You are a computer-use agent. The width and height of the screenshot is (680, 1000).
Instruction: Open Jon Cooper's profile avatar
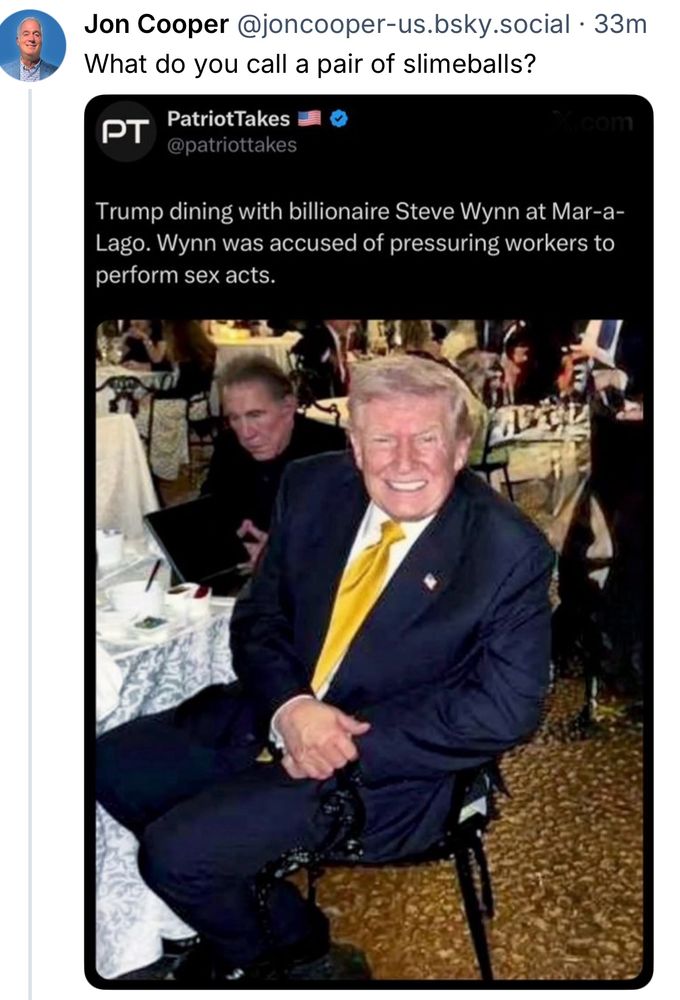point(33,45)
